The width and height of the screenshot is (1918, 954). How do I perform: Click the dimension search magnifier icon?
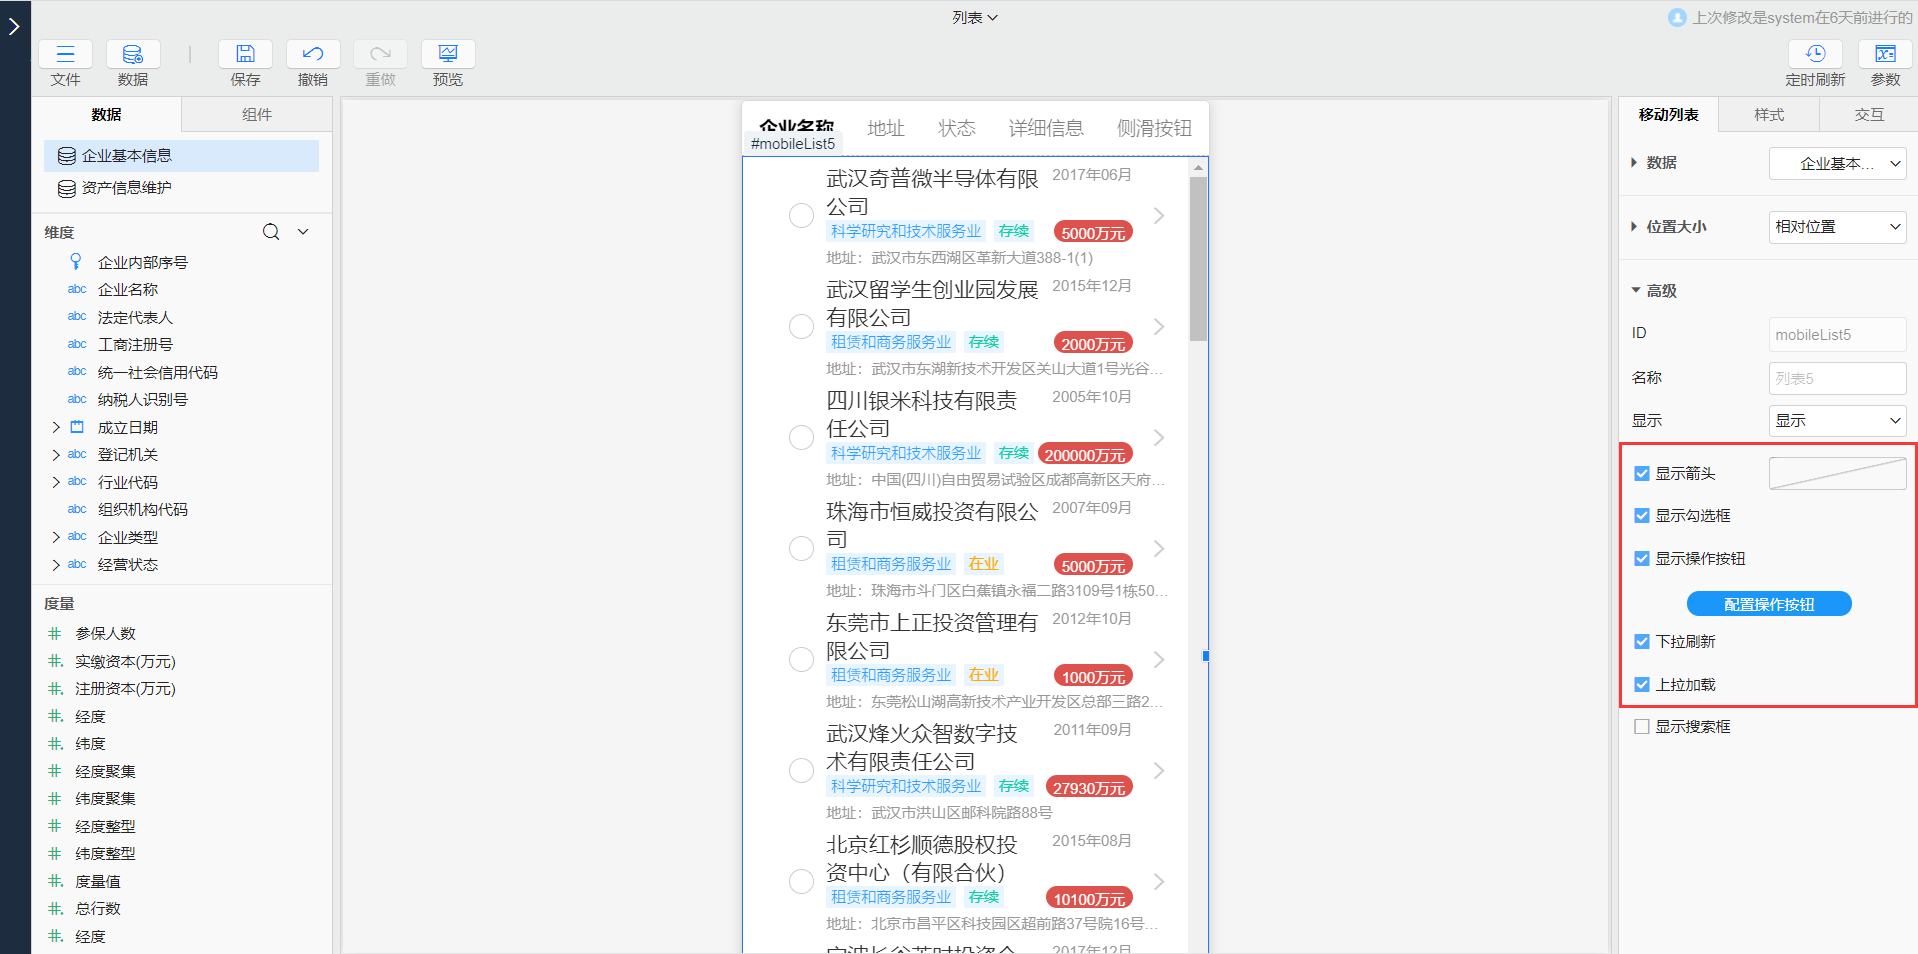pyautogui.click(x=270, y=231)
